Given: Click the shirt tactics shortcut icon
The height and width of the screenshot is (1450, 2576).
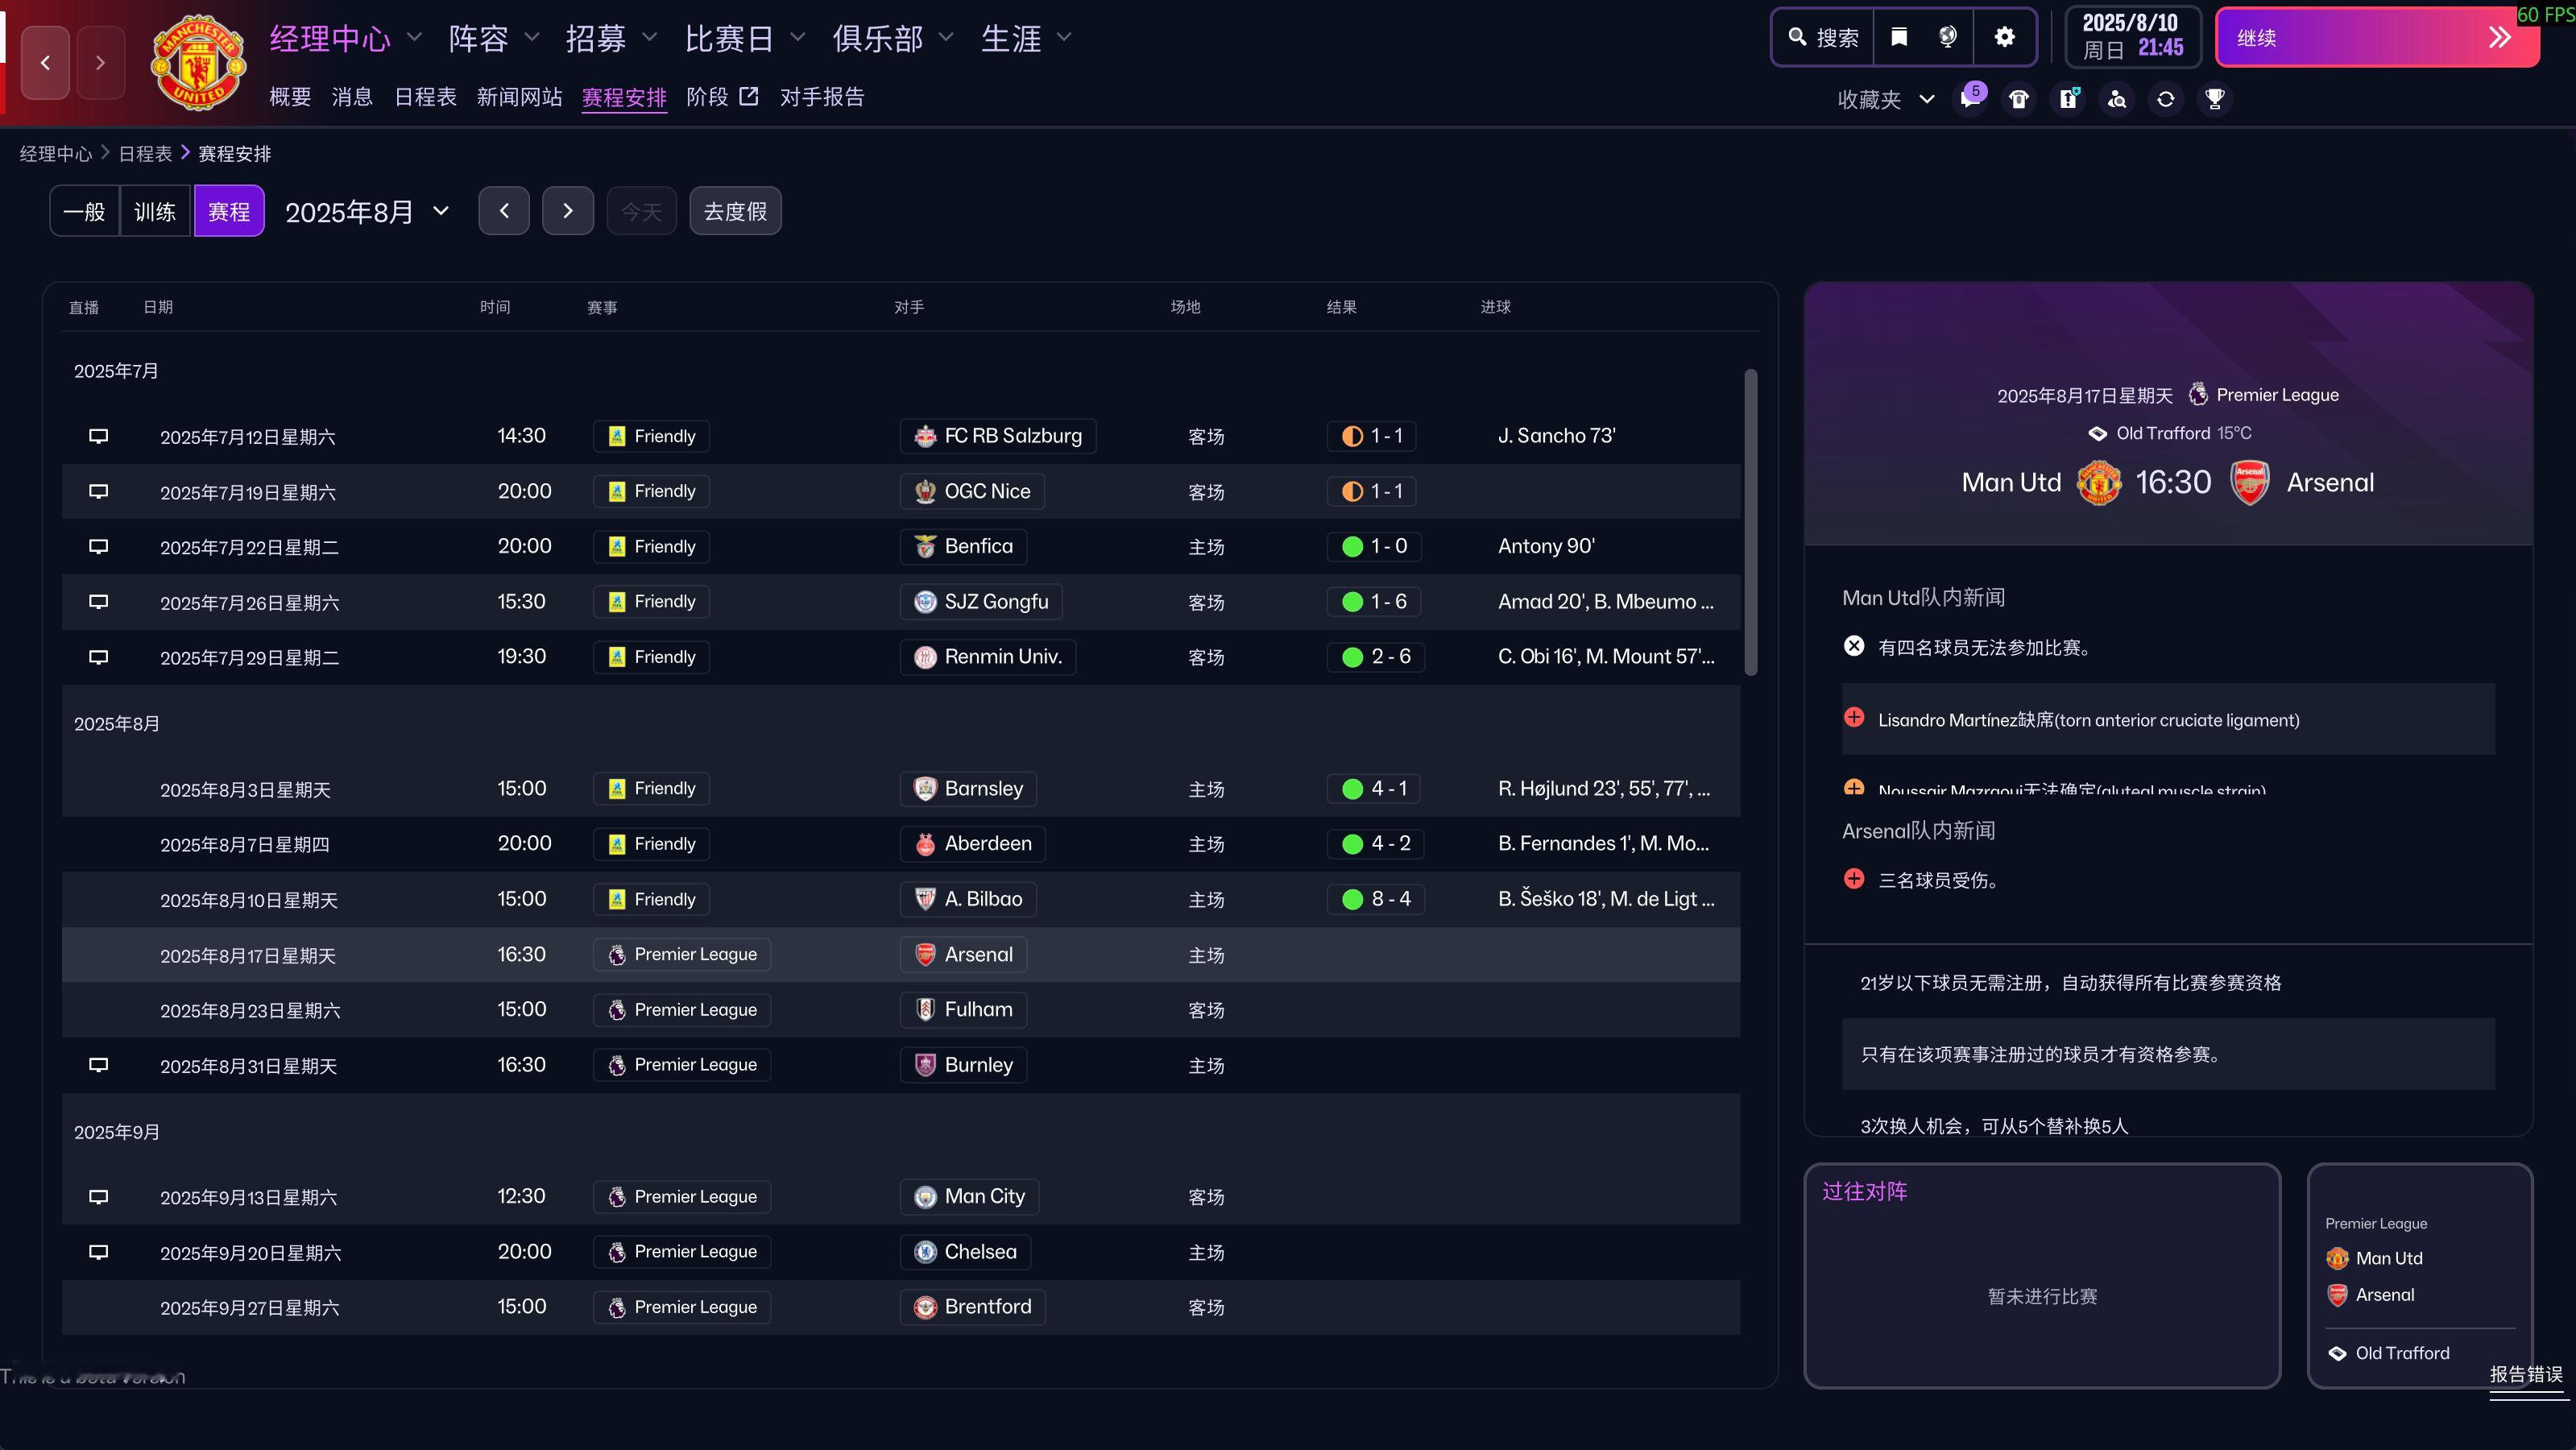Looking at the screenshot, I should [x=2019, y=99].
